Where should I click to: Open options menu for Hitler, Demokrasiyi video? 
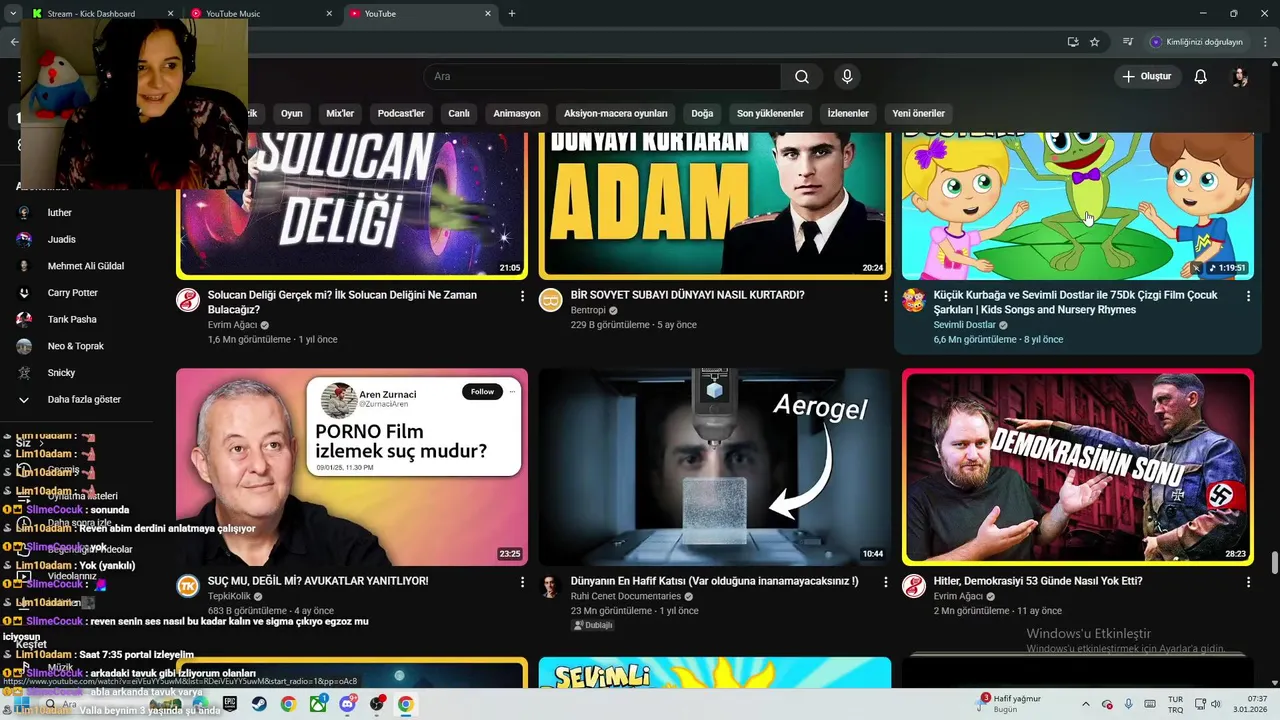1248,582
